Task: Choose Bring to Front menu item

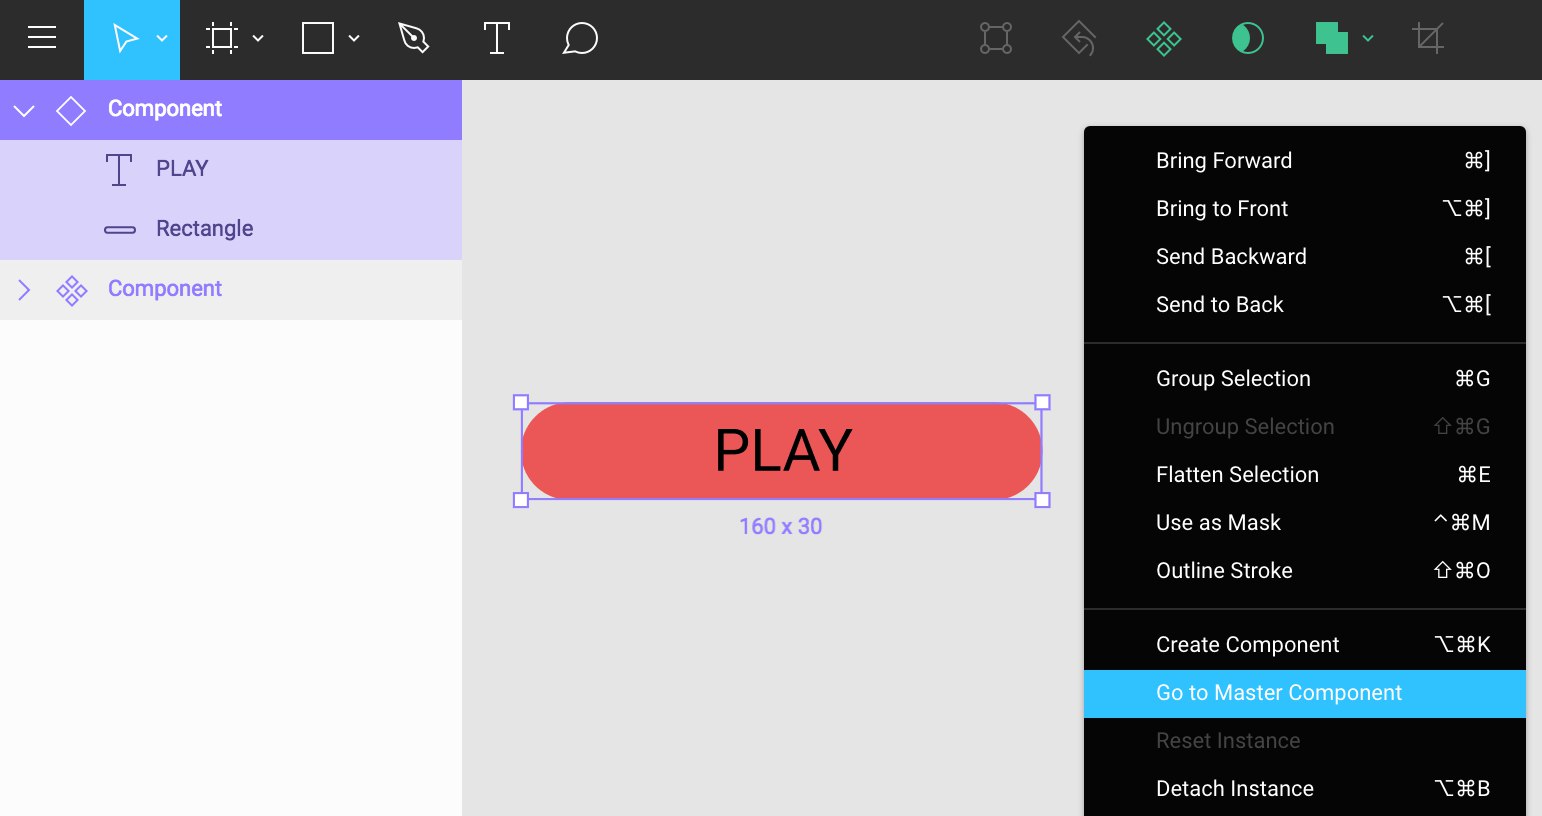Action: pos(1305,208)
